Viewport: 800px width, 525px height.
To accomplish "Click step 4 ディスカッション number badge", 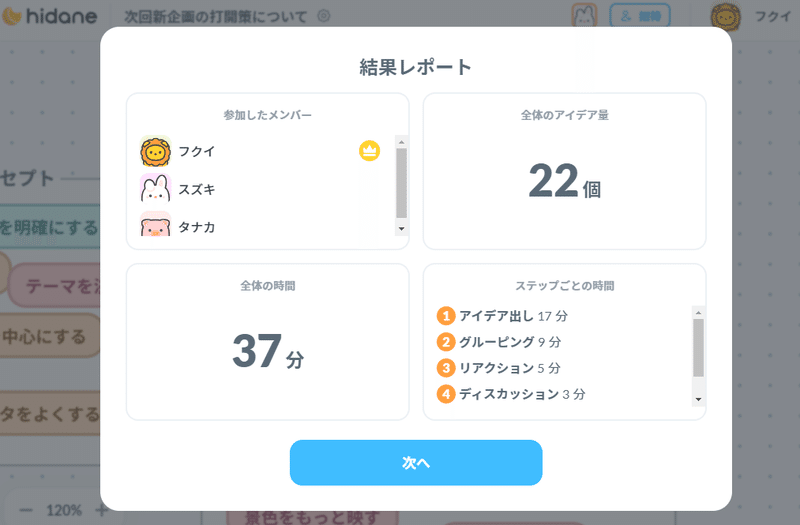I will pos(446,394).
